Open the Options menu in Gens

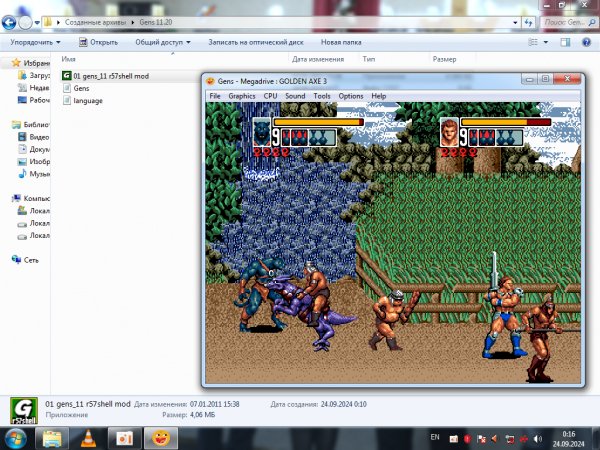[x=351, y=96]
